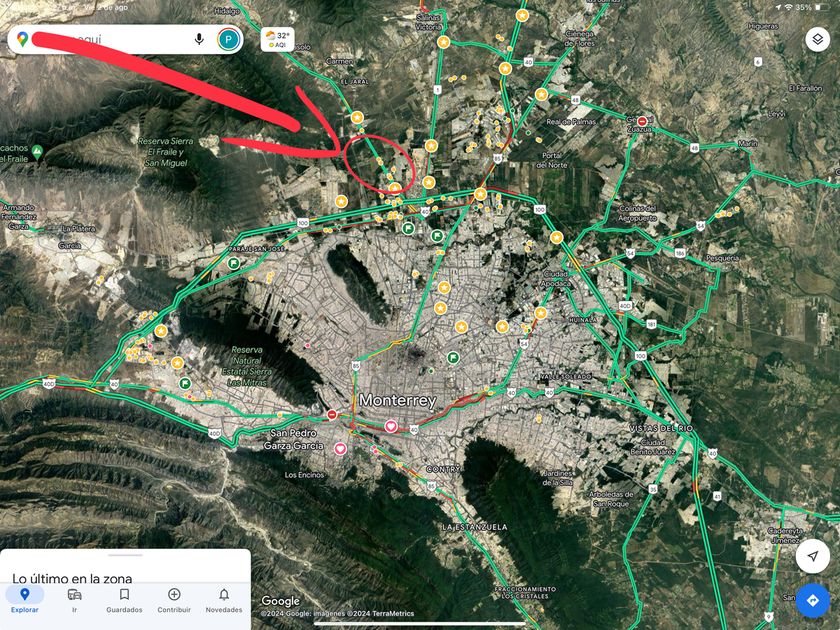Open the map layers button
This screenshot has height=630, width=840.
point(818,39)
